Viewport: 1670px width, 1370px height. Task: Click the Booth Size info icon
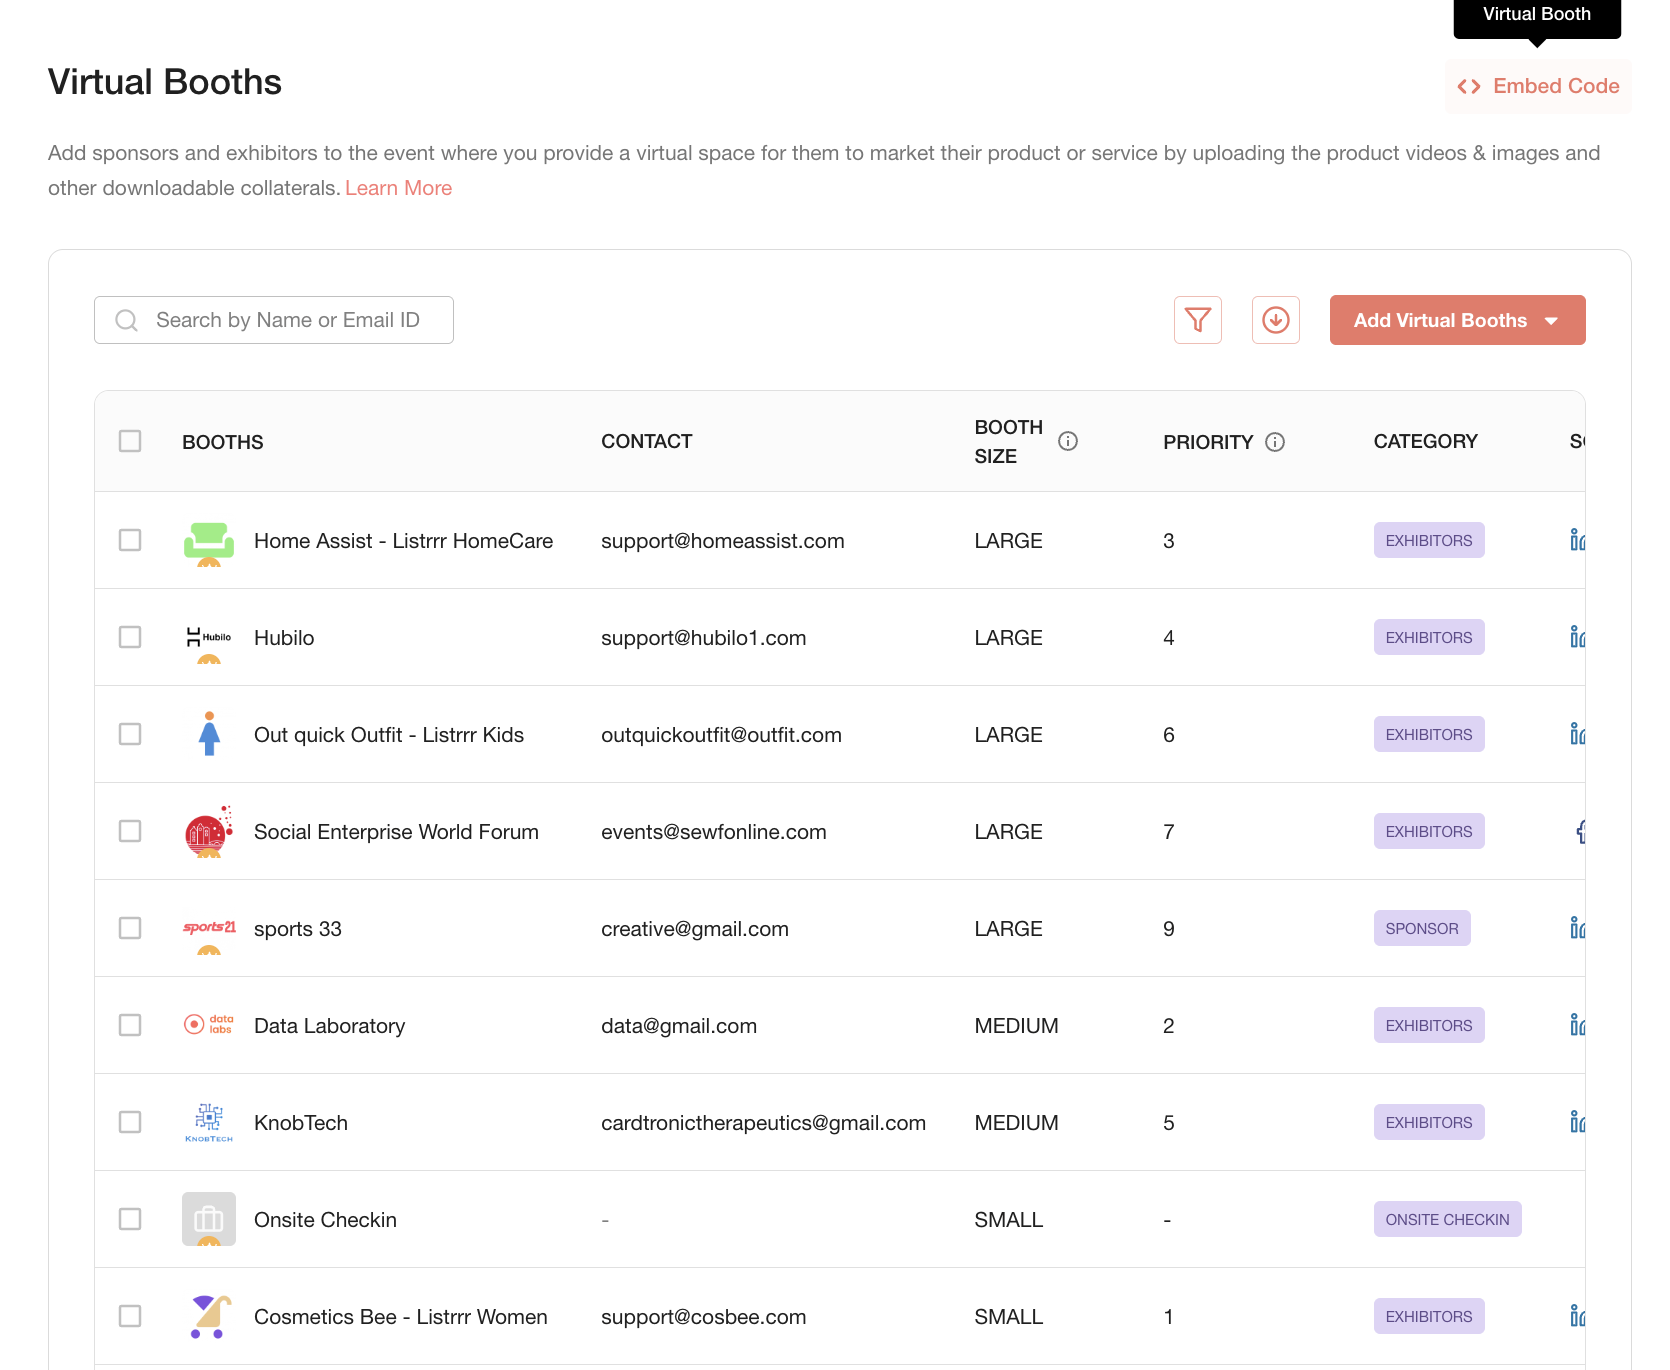click(1068, 441)
